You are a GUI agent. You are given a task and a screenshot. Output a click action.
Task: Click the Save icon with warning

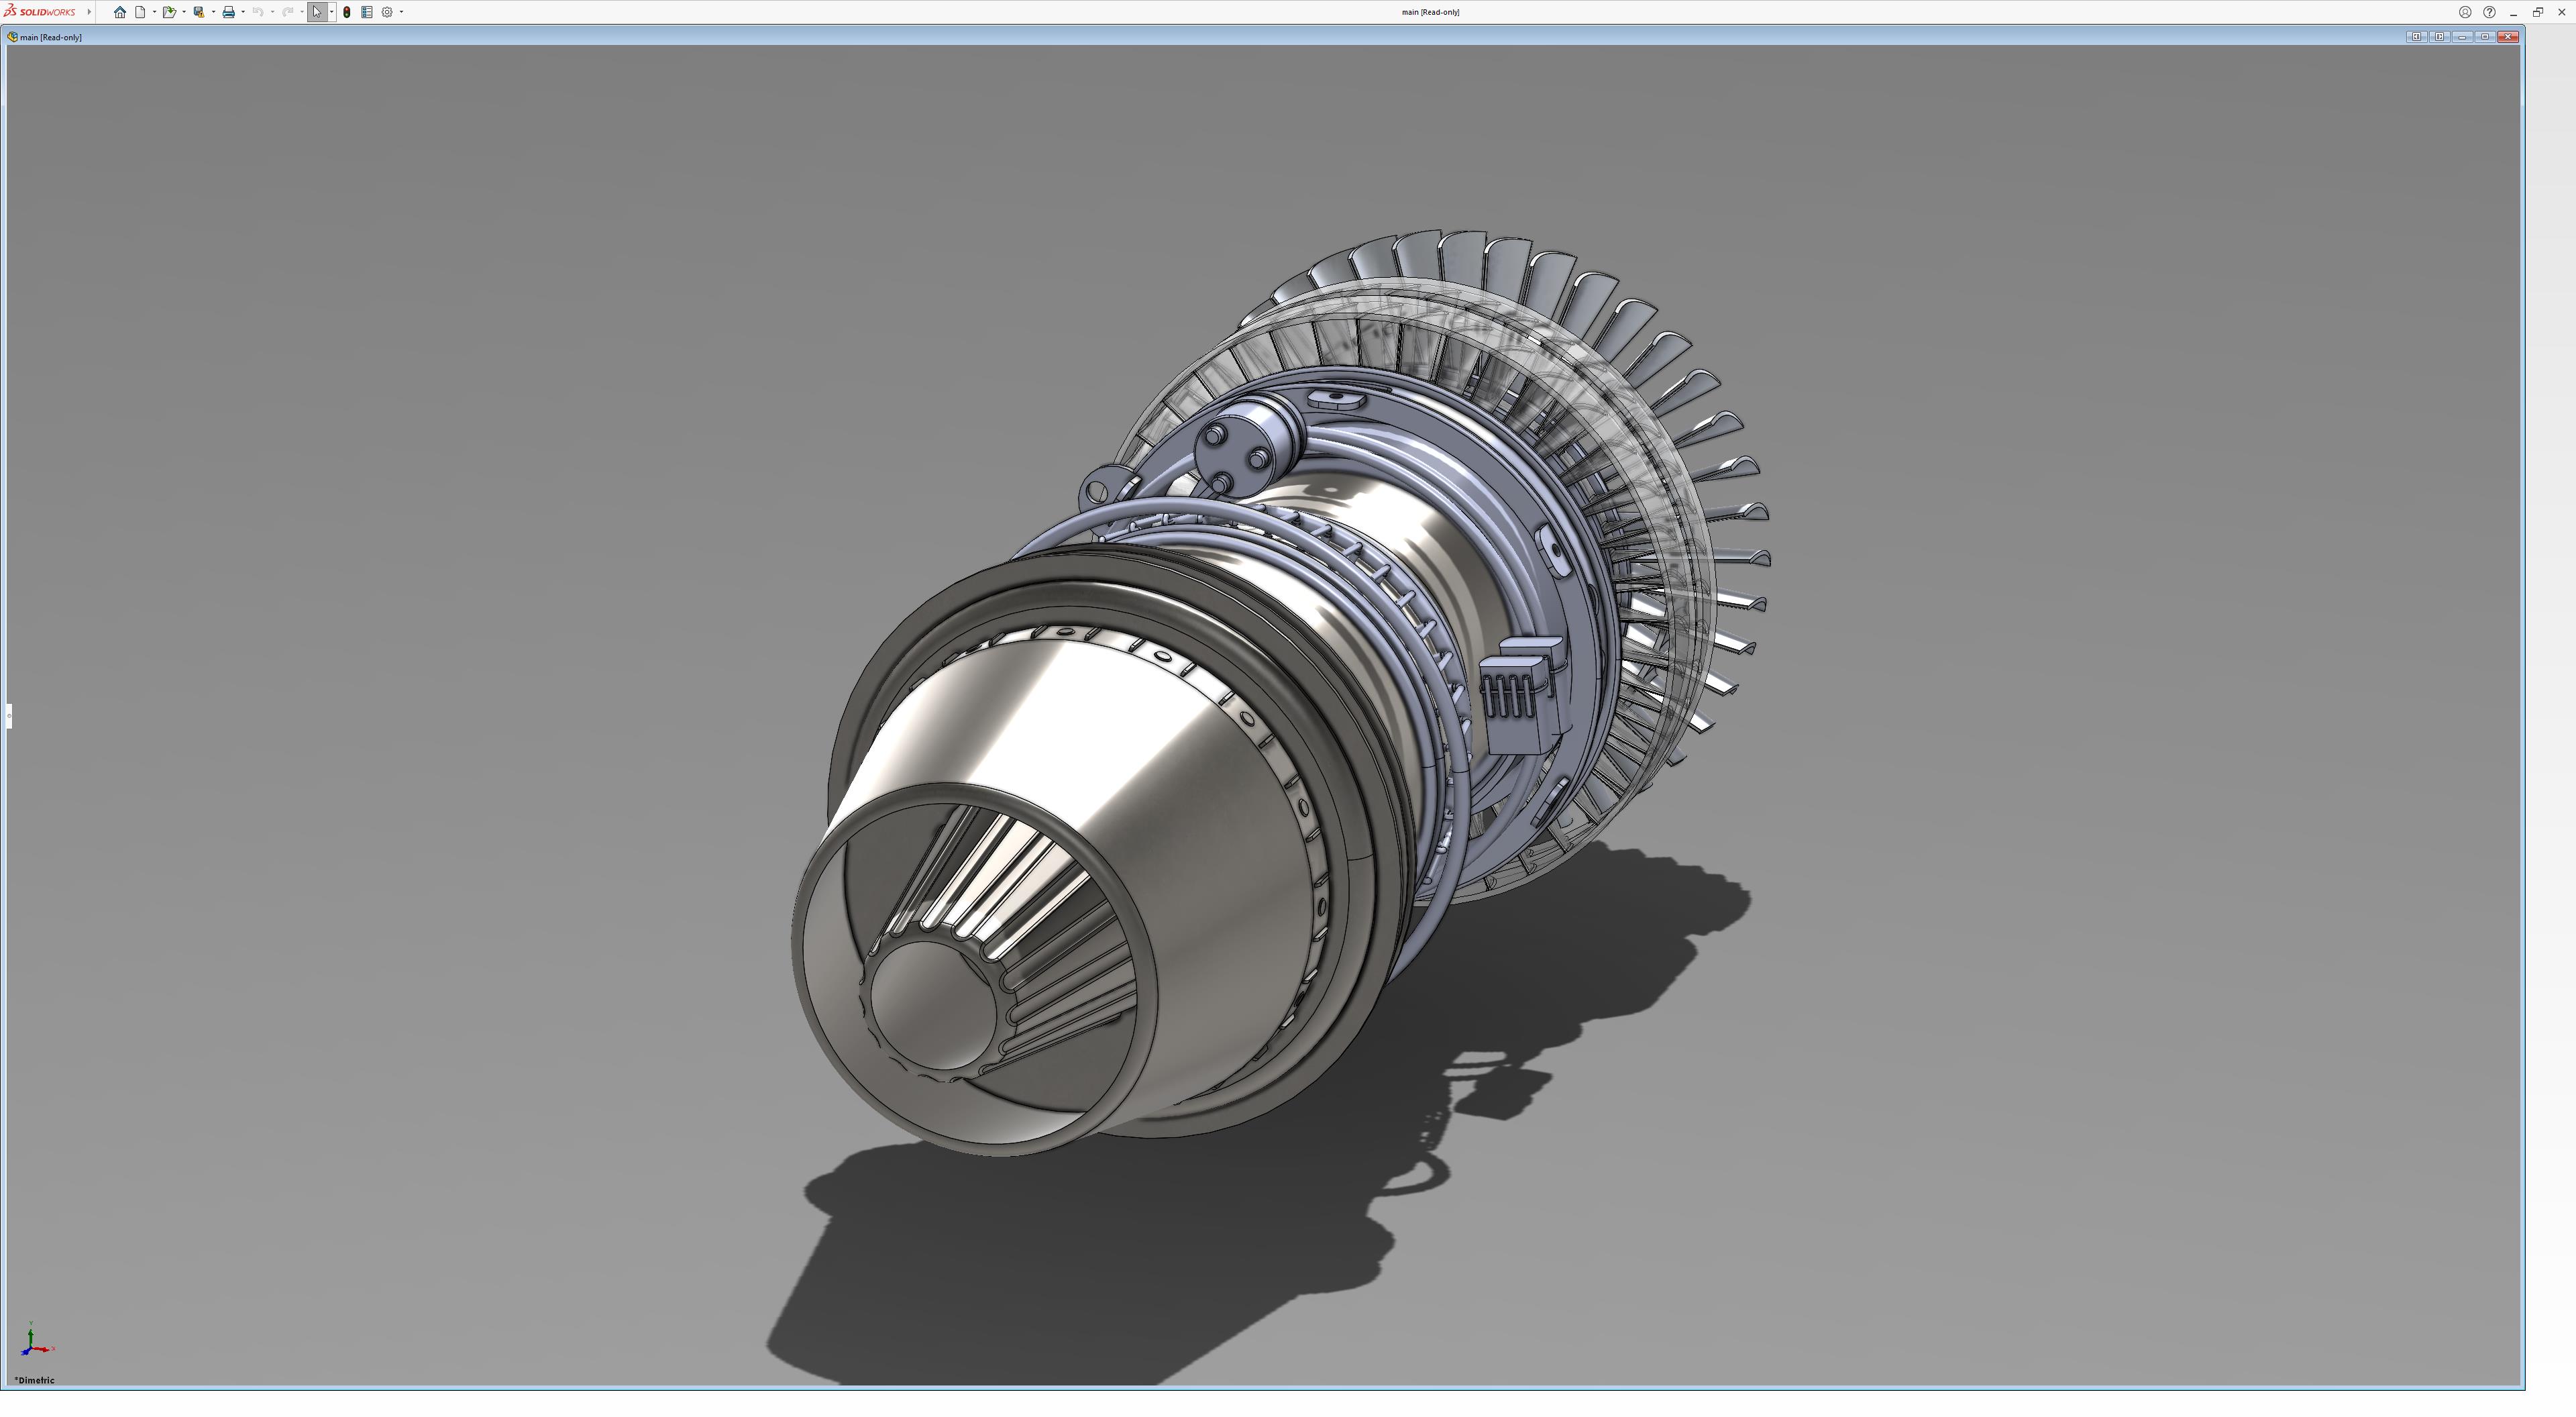[x=198, y=12]
